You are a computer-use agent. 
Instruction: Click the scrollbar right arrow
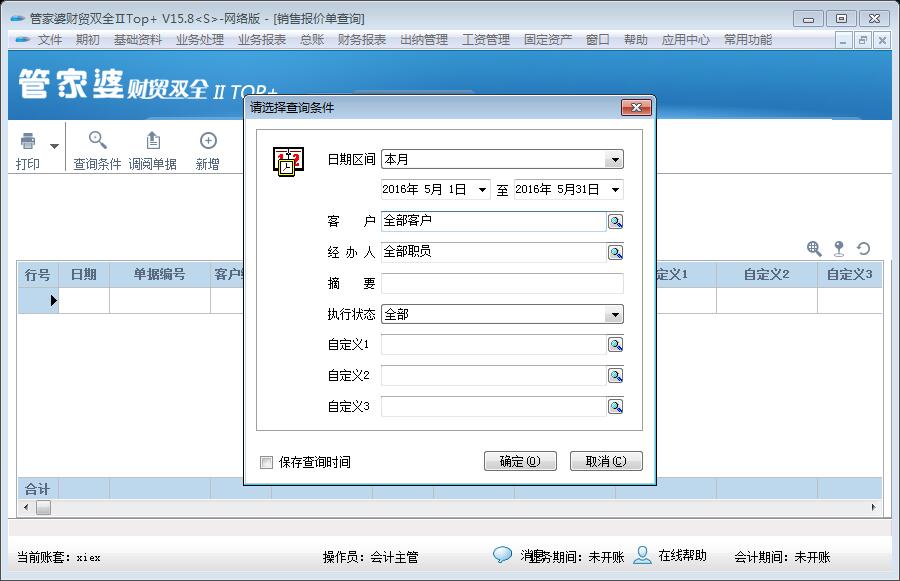pos(874,508)
